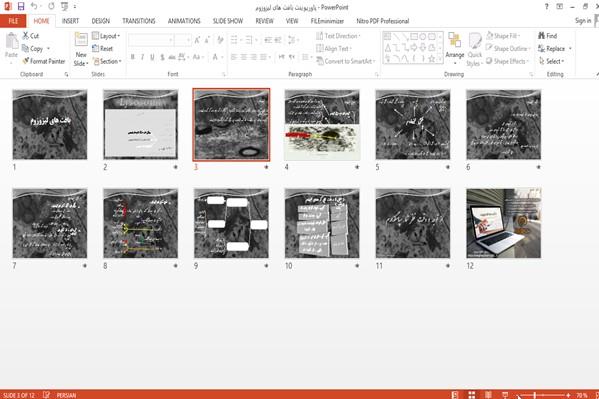Viewport: 599px width, 399px height.
Task: Open the Clipboard pane launcher
Action: 66,75
